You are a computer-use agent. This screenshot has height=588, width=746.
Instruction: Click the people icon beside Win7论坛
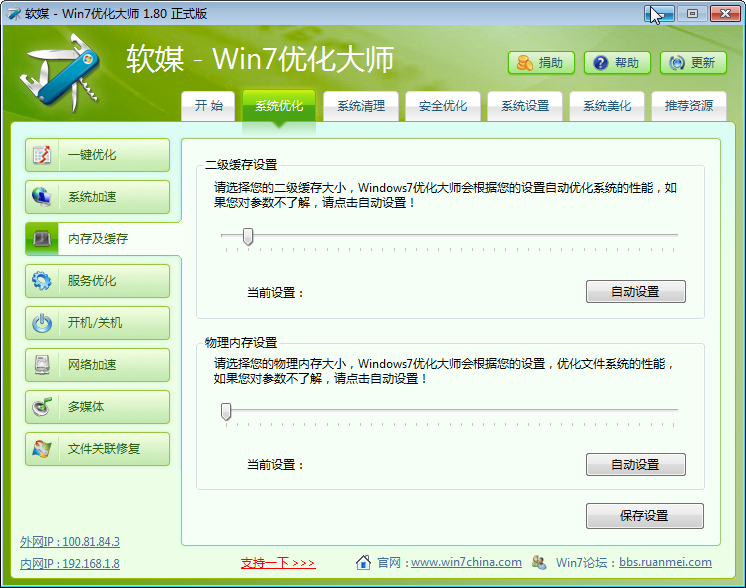coord(539,562)
